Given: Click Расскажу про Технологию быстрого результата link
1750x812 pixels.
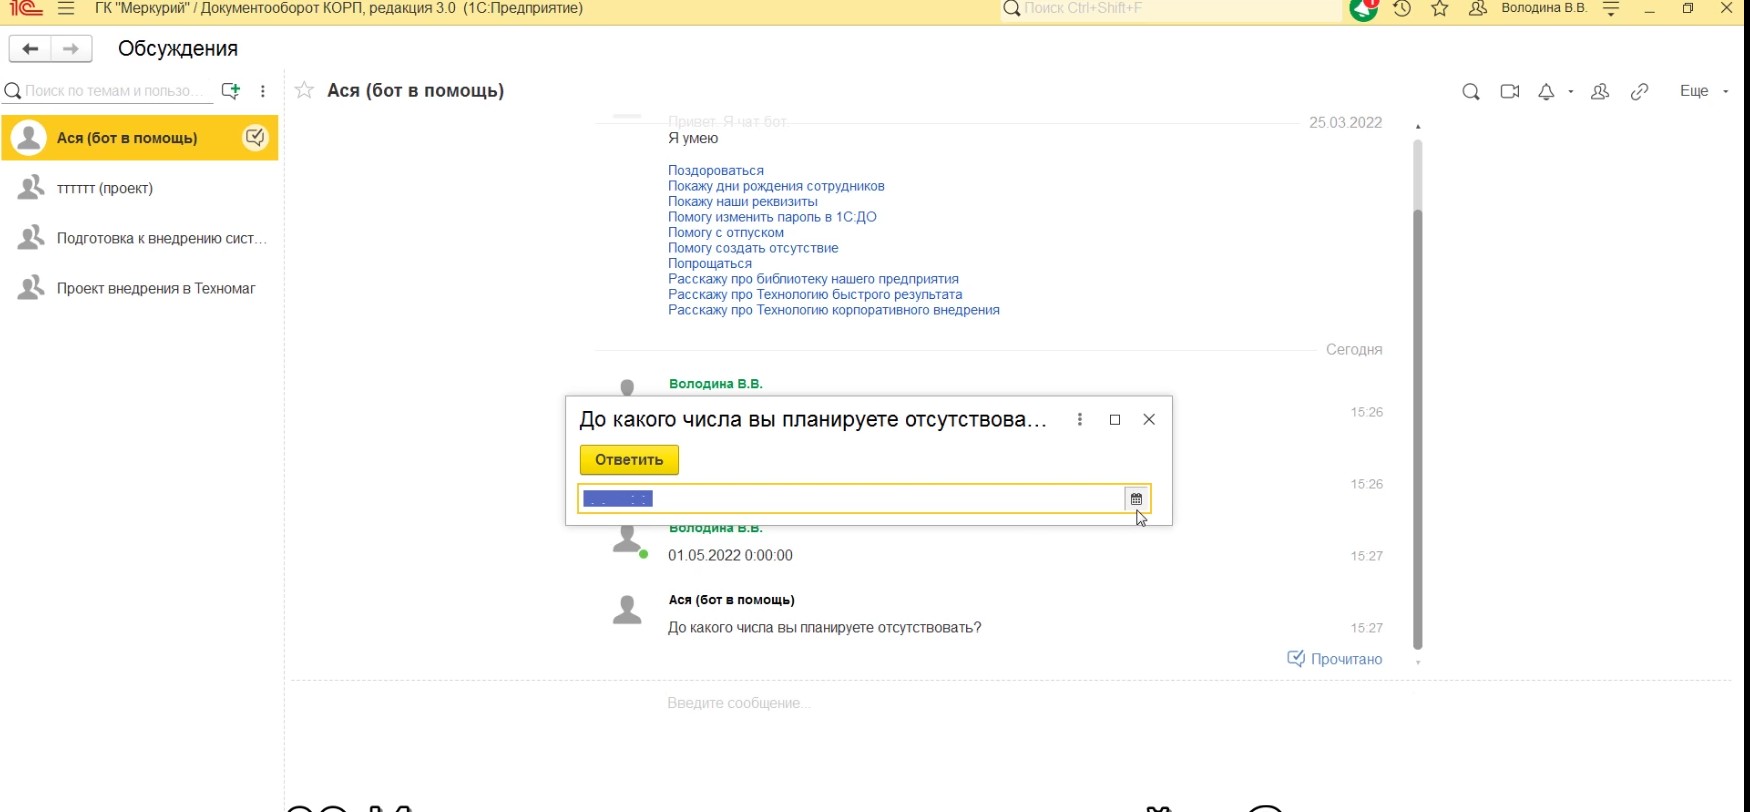Looking at the screenshot, I should 815,295.
